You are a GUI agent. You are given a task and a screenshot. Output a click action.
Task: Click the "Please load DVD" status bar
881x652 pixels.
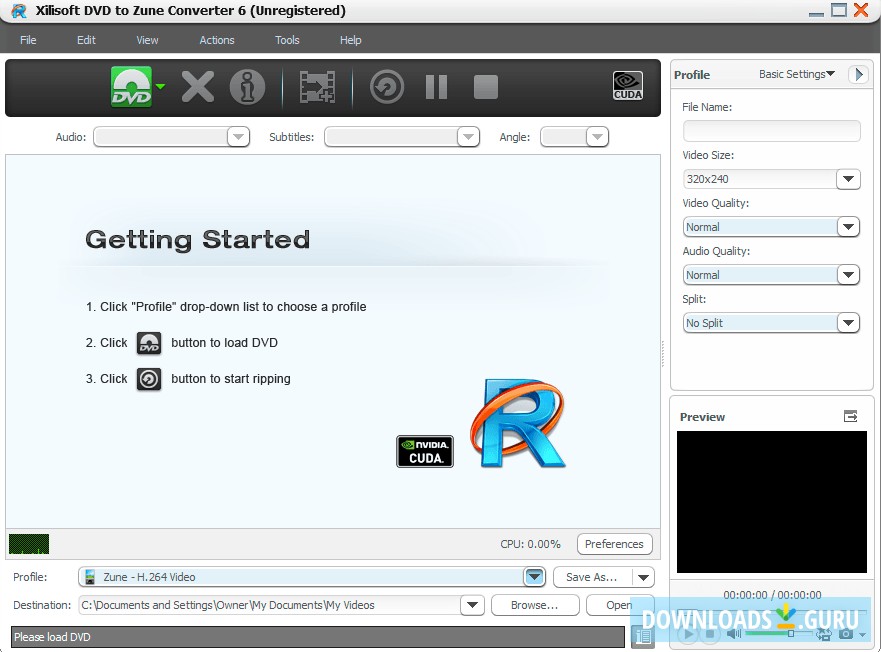point(317,637)
